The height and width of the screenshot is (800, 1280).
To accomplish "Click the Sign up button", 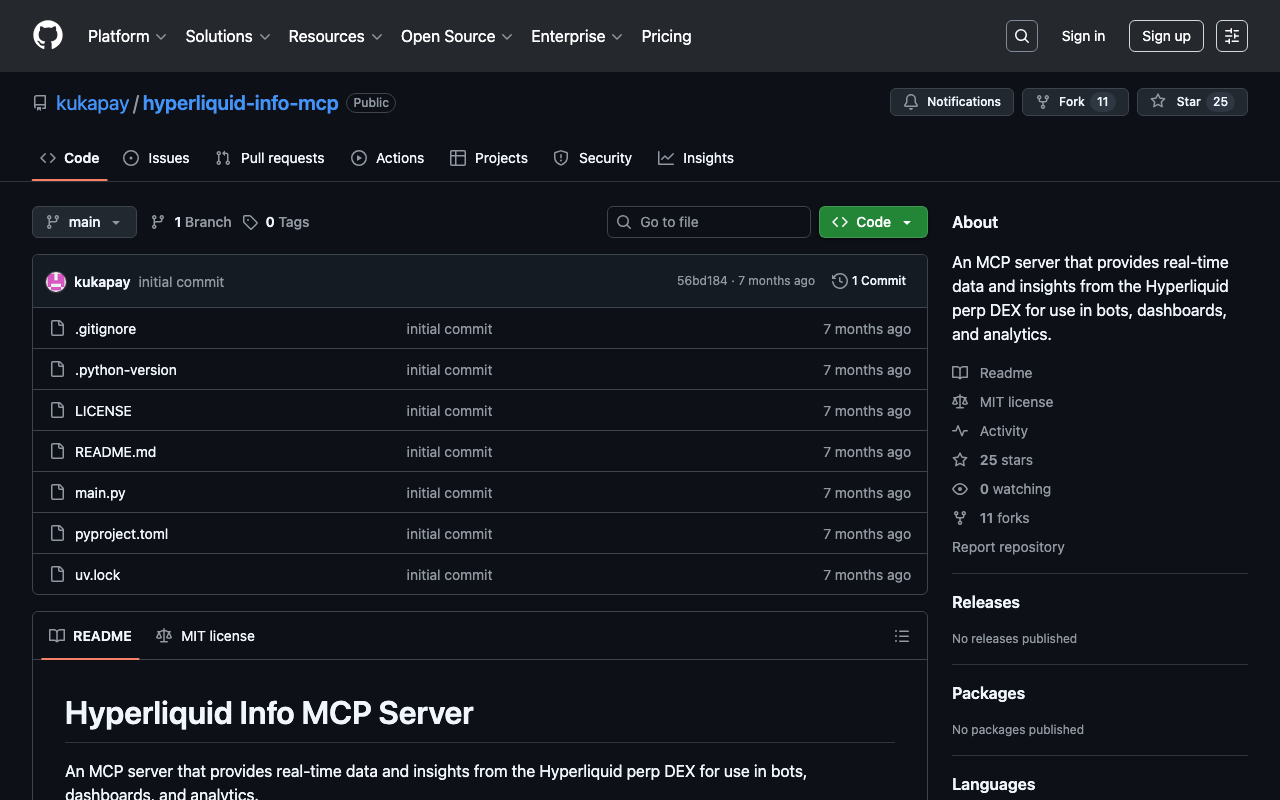I will click(x=1165, y=36).
